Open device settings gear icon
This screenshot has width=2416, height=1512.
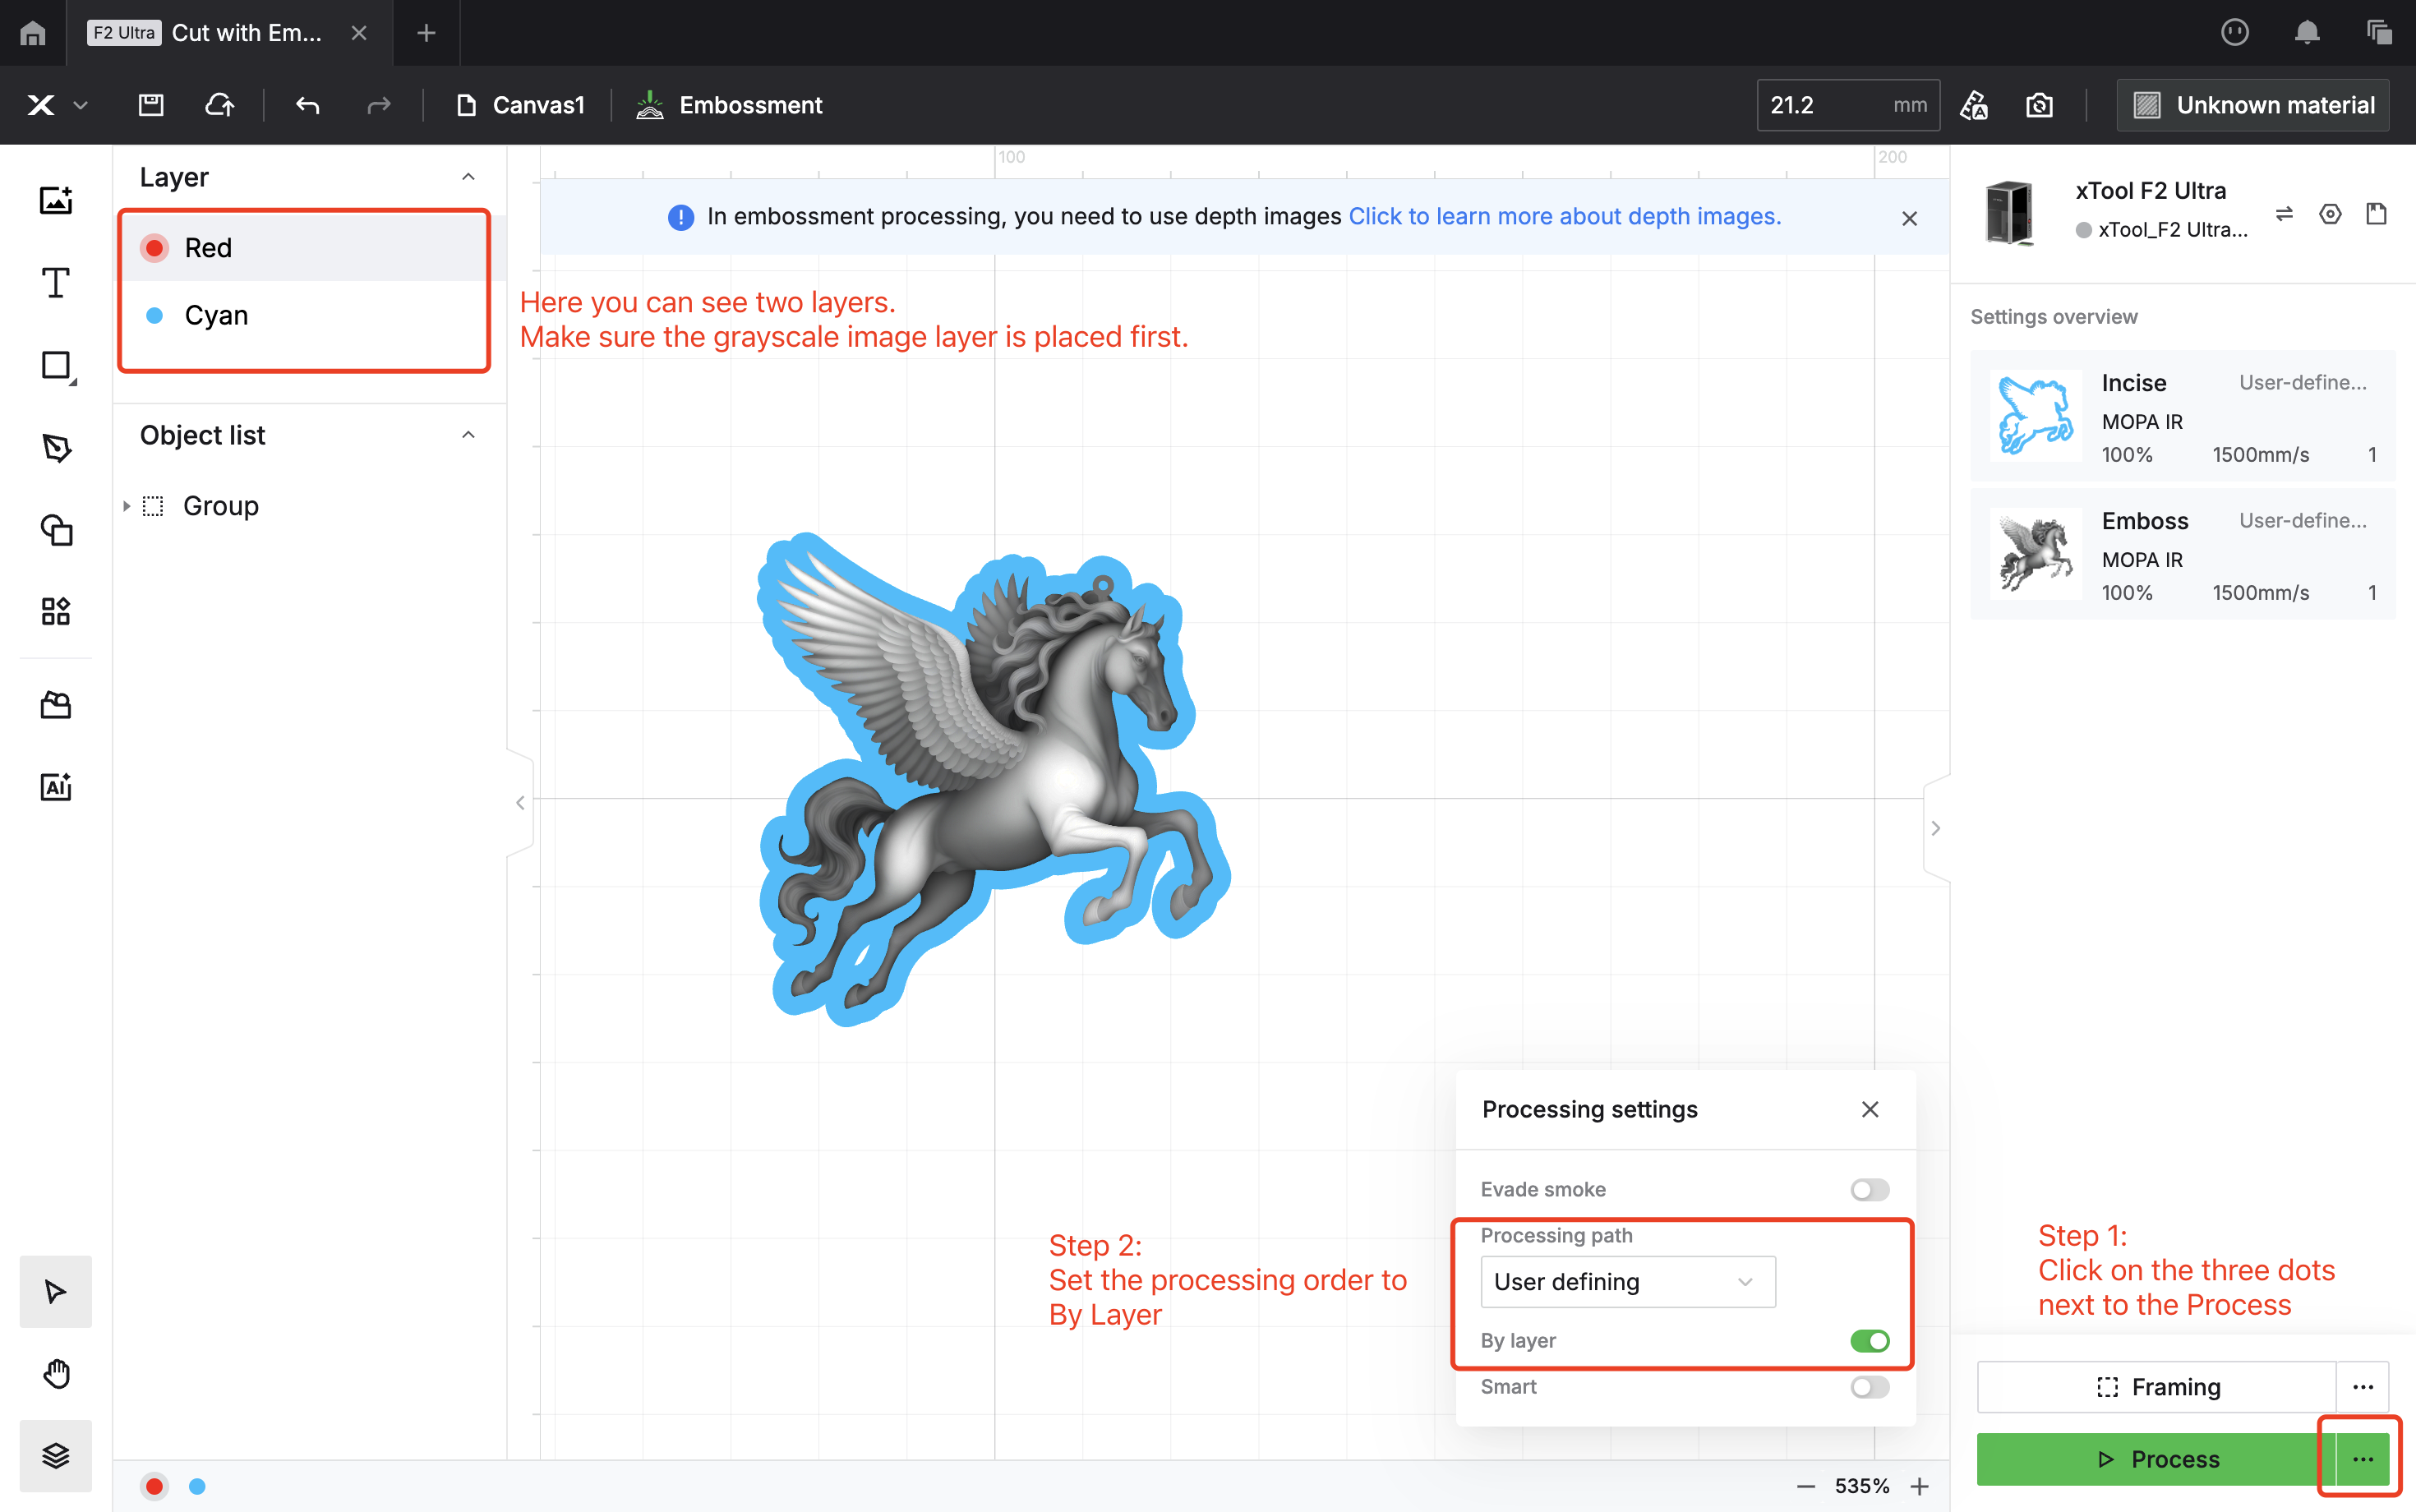pos(2330,214)
